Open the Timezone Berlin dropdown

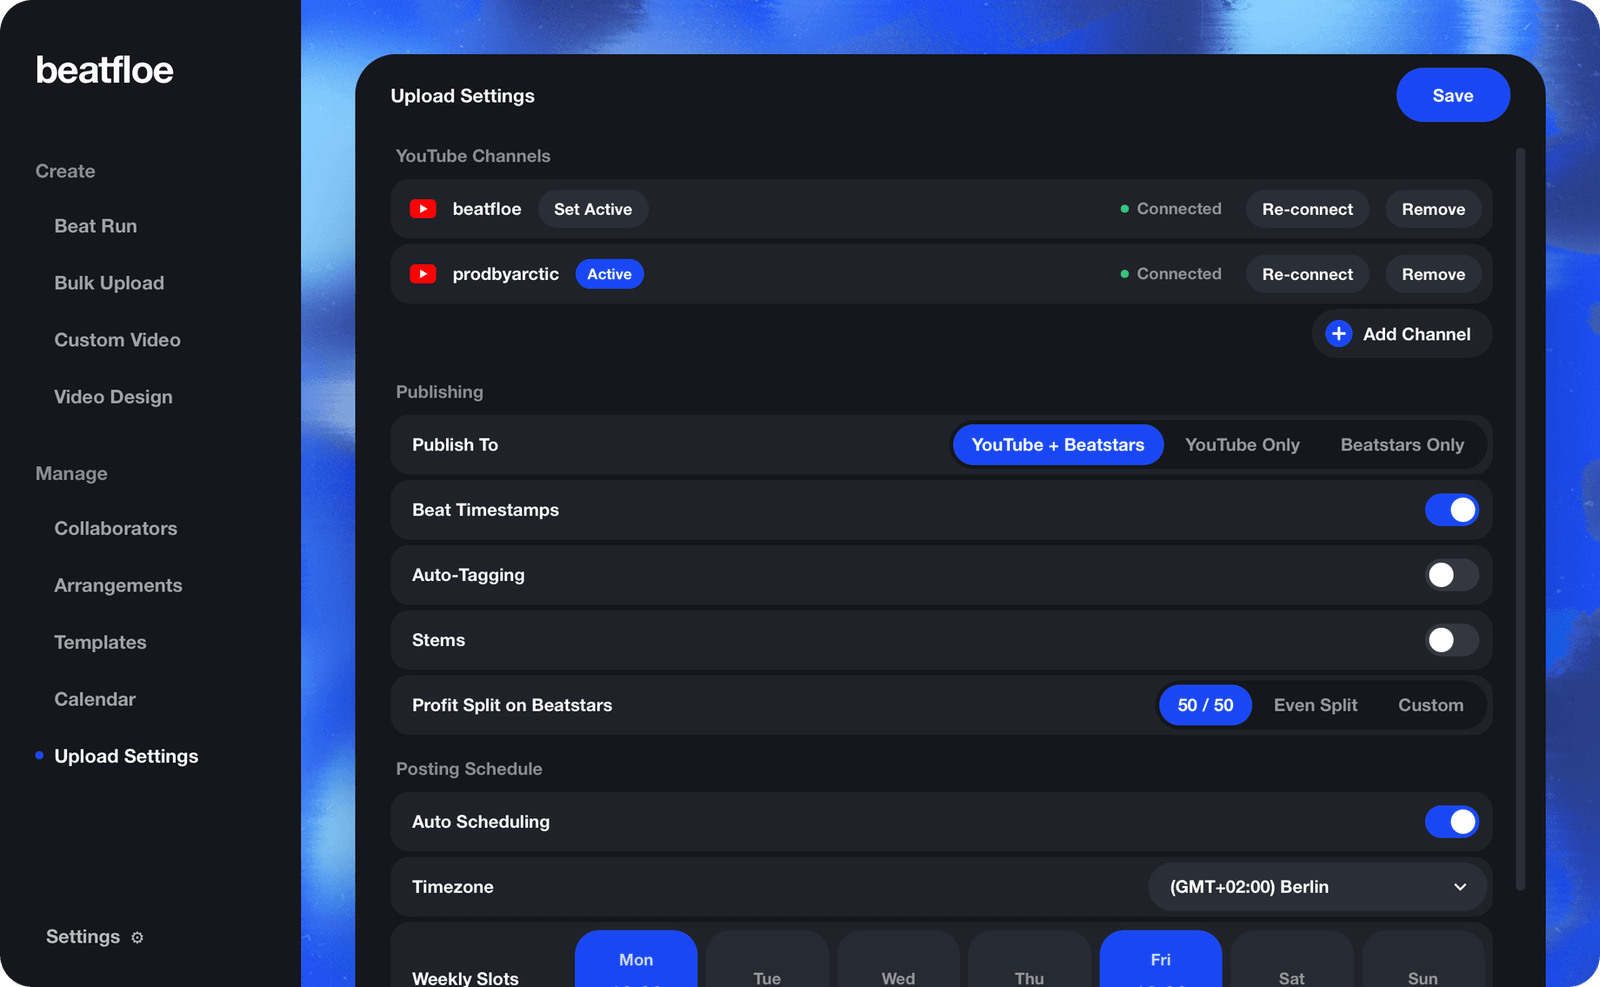pos(1317,887)
